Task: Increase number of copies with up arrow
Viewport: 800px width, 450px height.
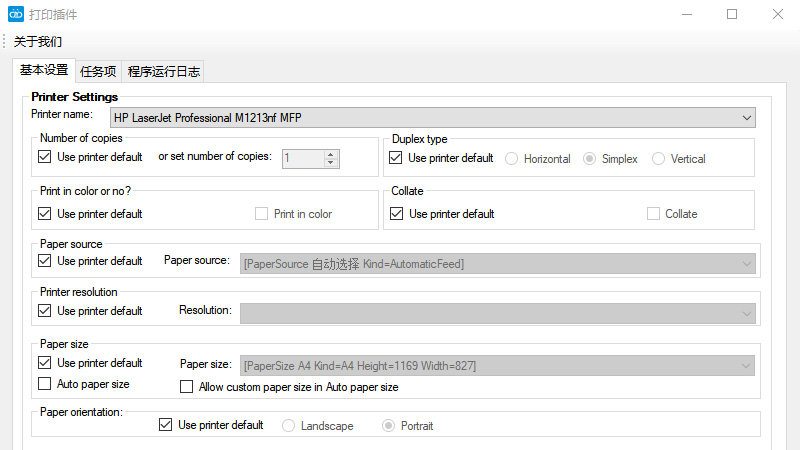Action: [x=331, y=154]
